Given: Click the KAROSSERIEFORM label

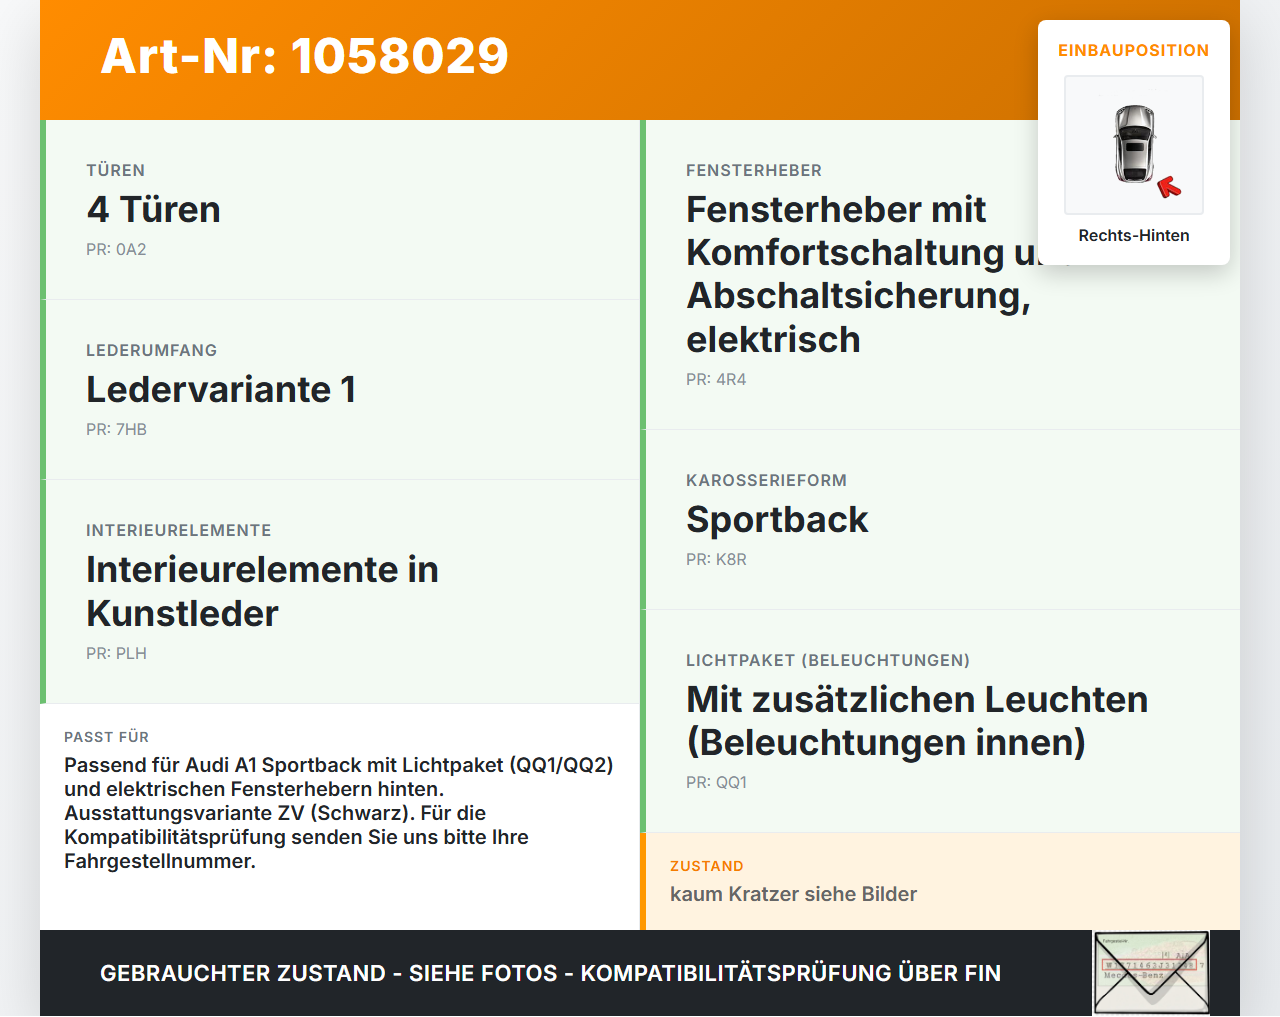Looking at the screenshot, I should [767, 480].
